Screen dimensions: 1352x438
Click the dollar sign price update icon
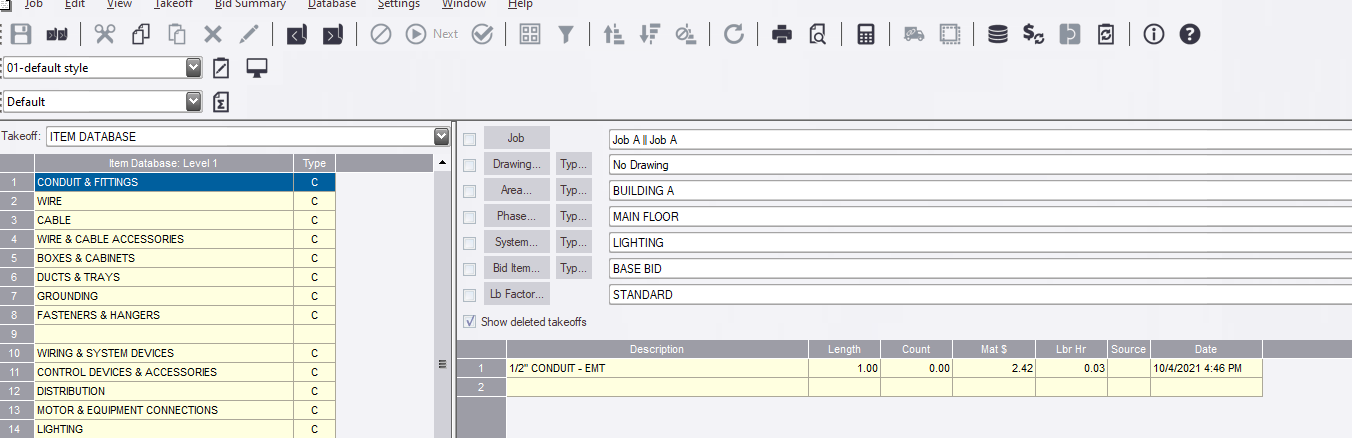coord(1033,34)
